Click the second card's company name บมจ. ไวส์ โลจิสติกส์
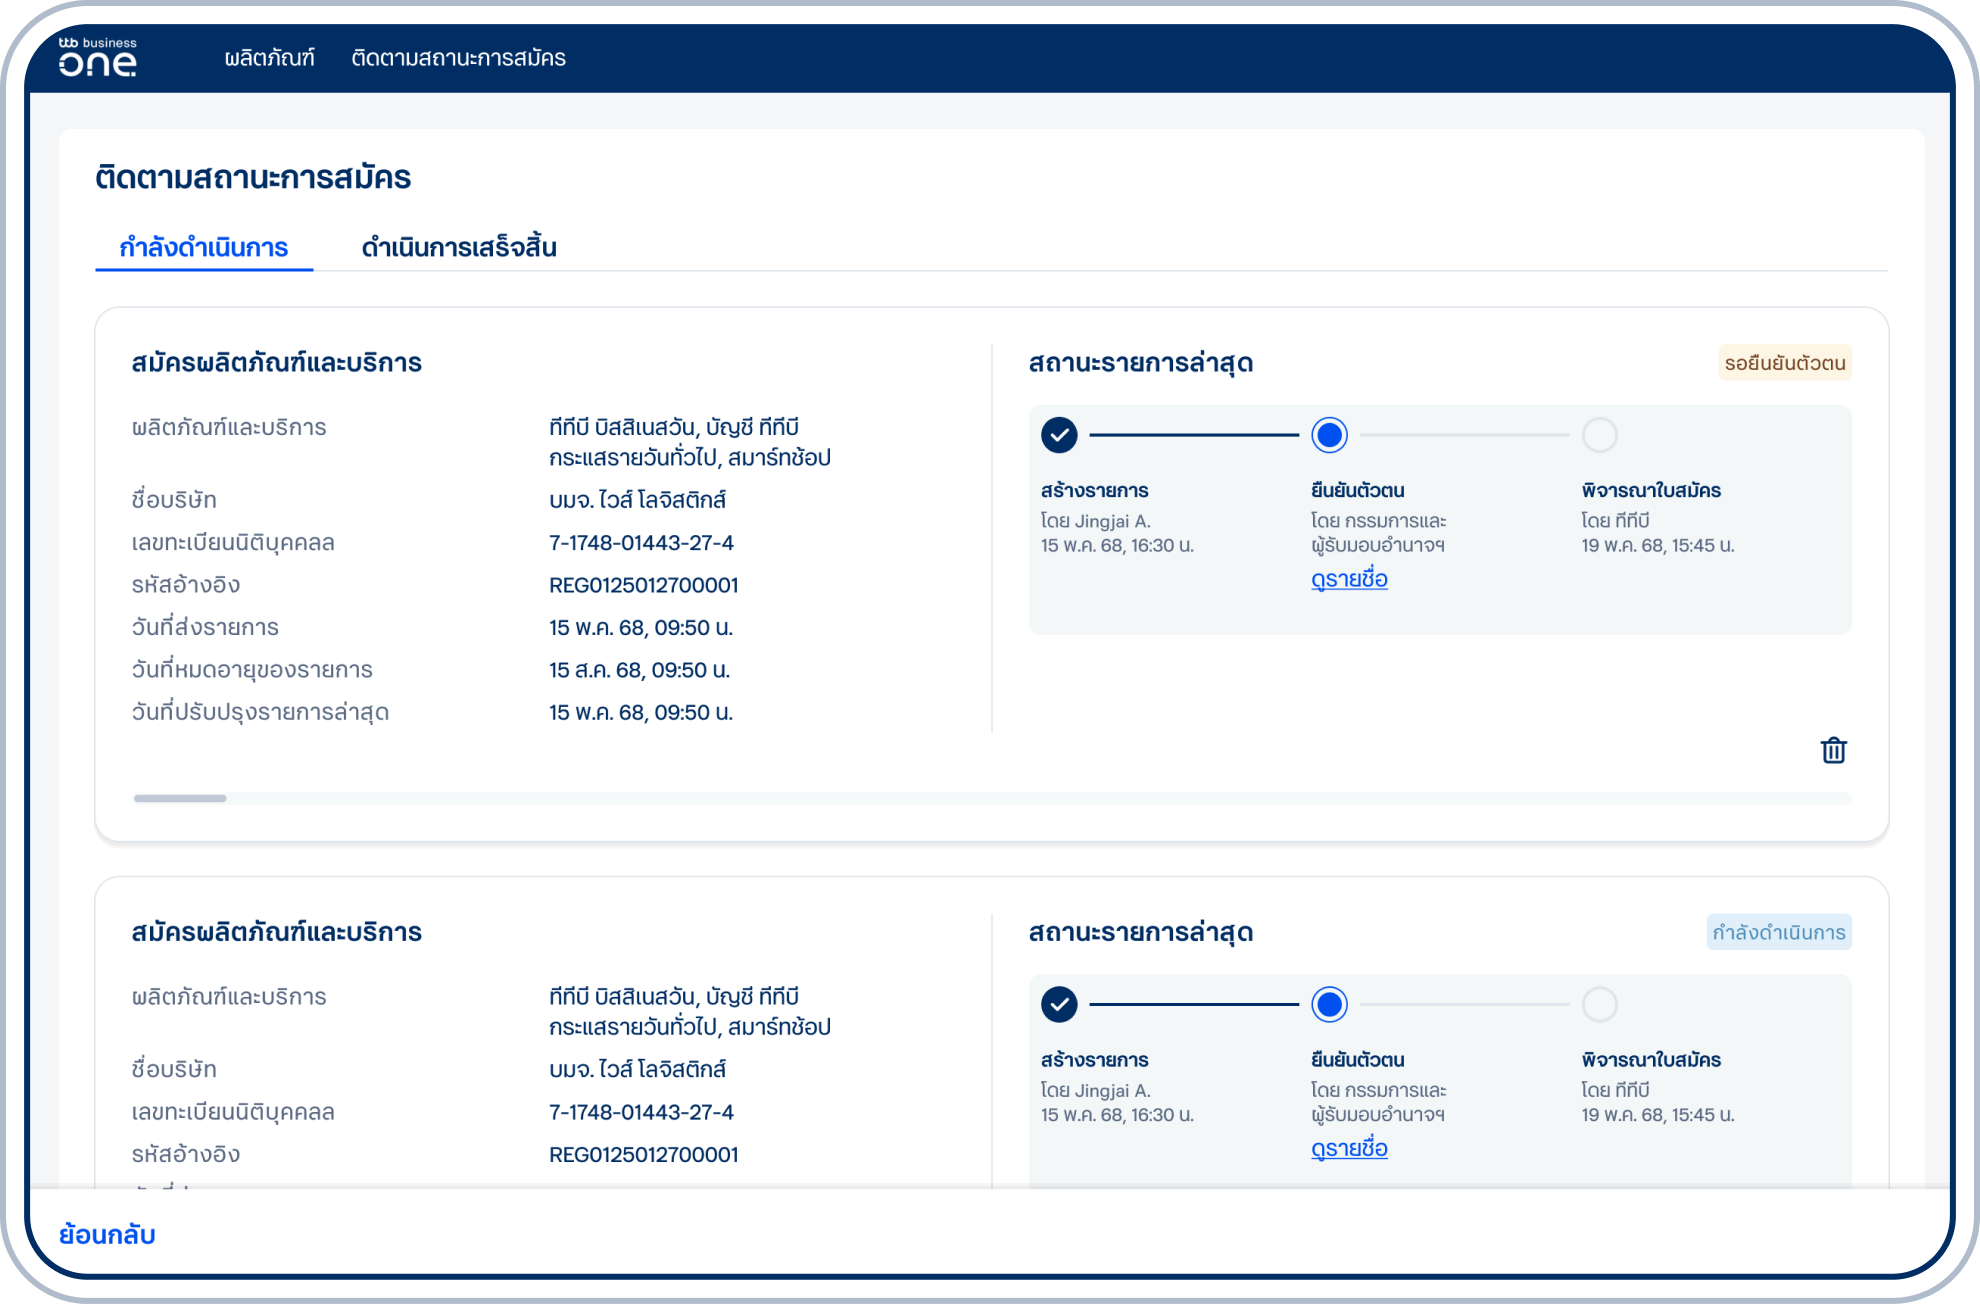 point(637,1069)
